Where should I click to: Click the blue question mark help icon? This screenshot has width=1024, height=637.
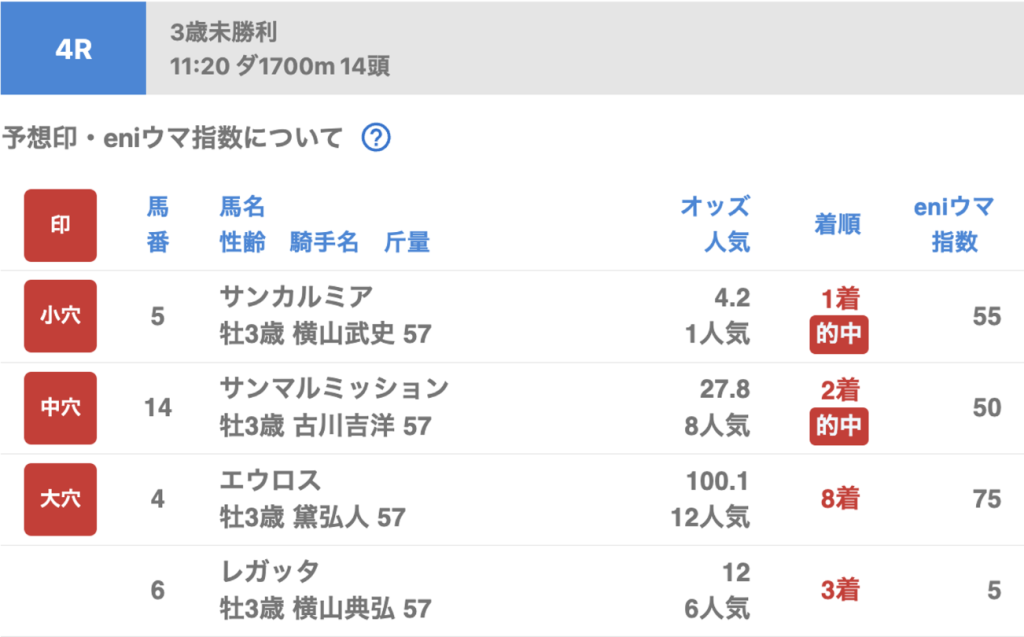pos(375,138)
